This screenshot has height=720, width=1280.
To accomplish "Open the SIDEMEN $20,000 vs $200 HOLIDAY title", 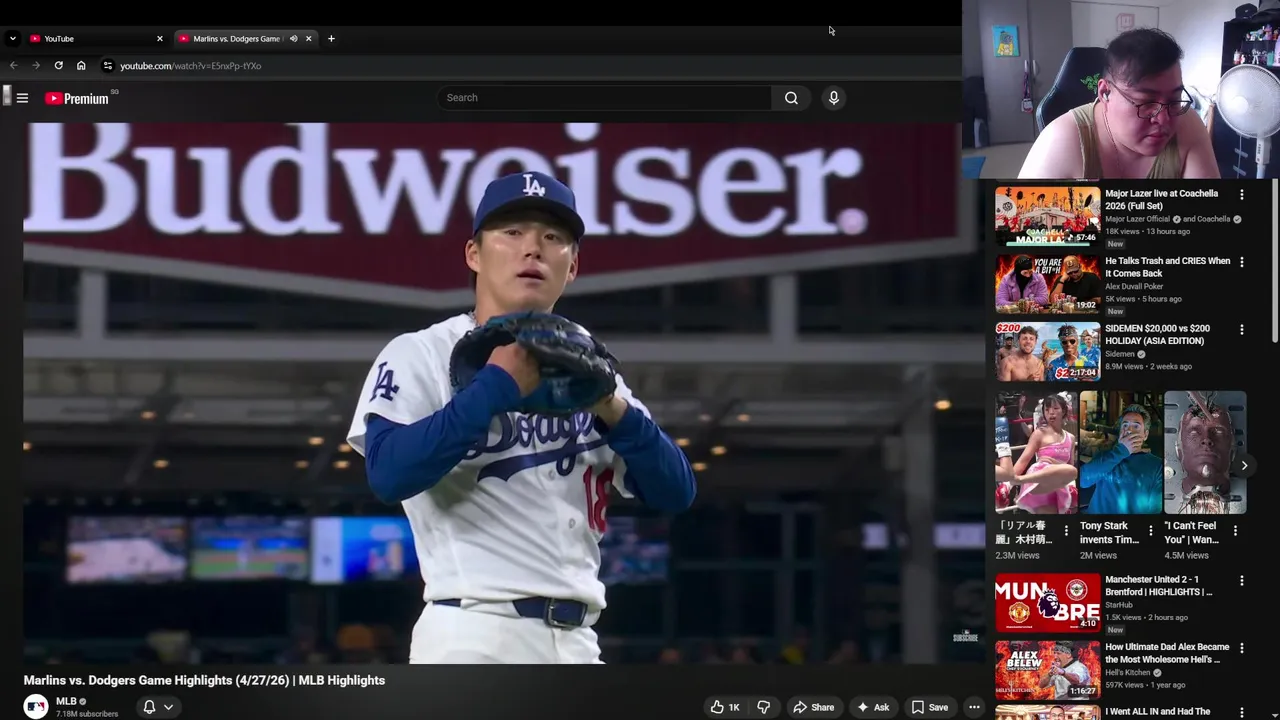I will click(x=1157, y=334).
